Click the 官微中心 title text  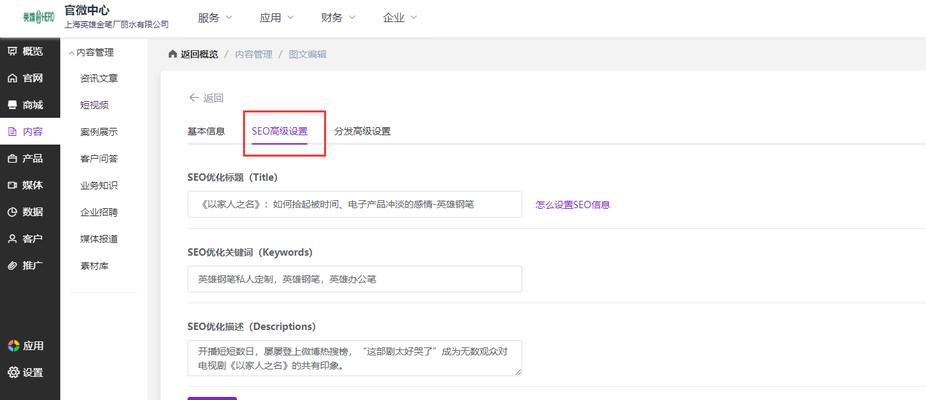[87, 10]
